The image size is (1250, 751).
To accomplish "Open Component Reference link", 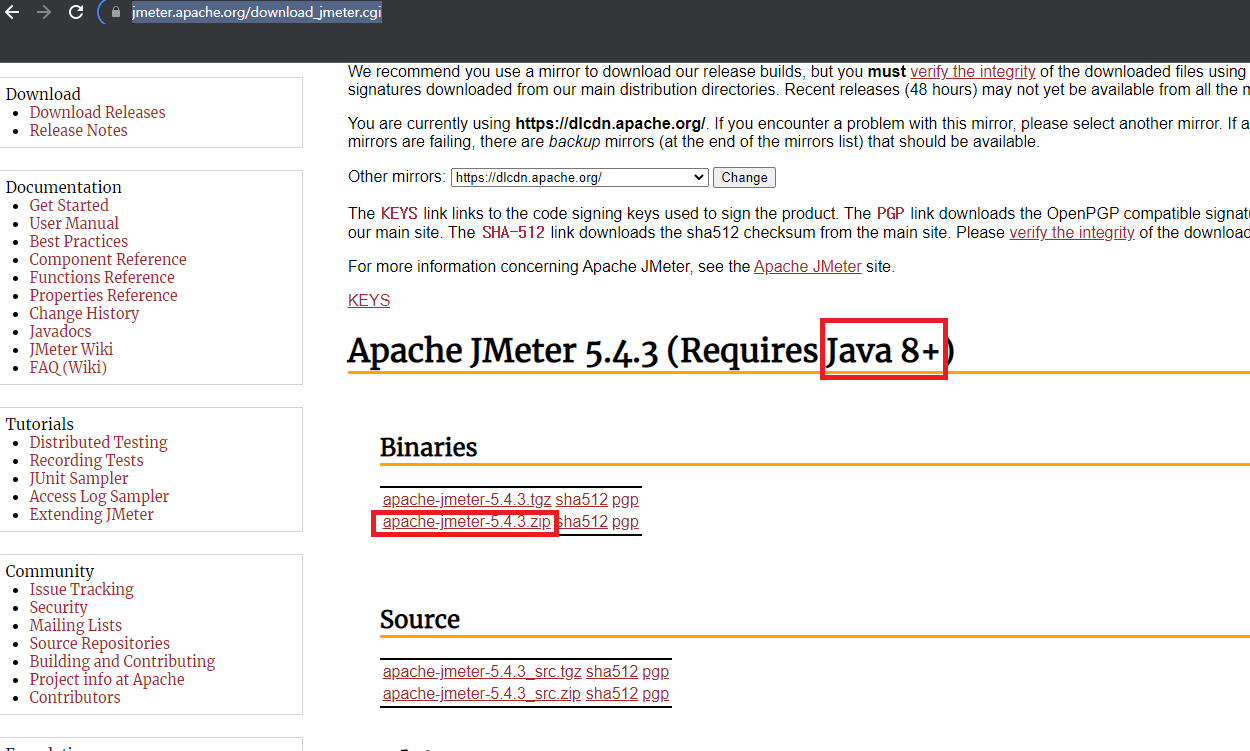I will point(108,259).
